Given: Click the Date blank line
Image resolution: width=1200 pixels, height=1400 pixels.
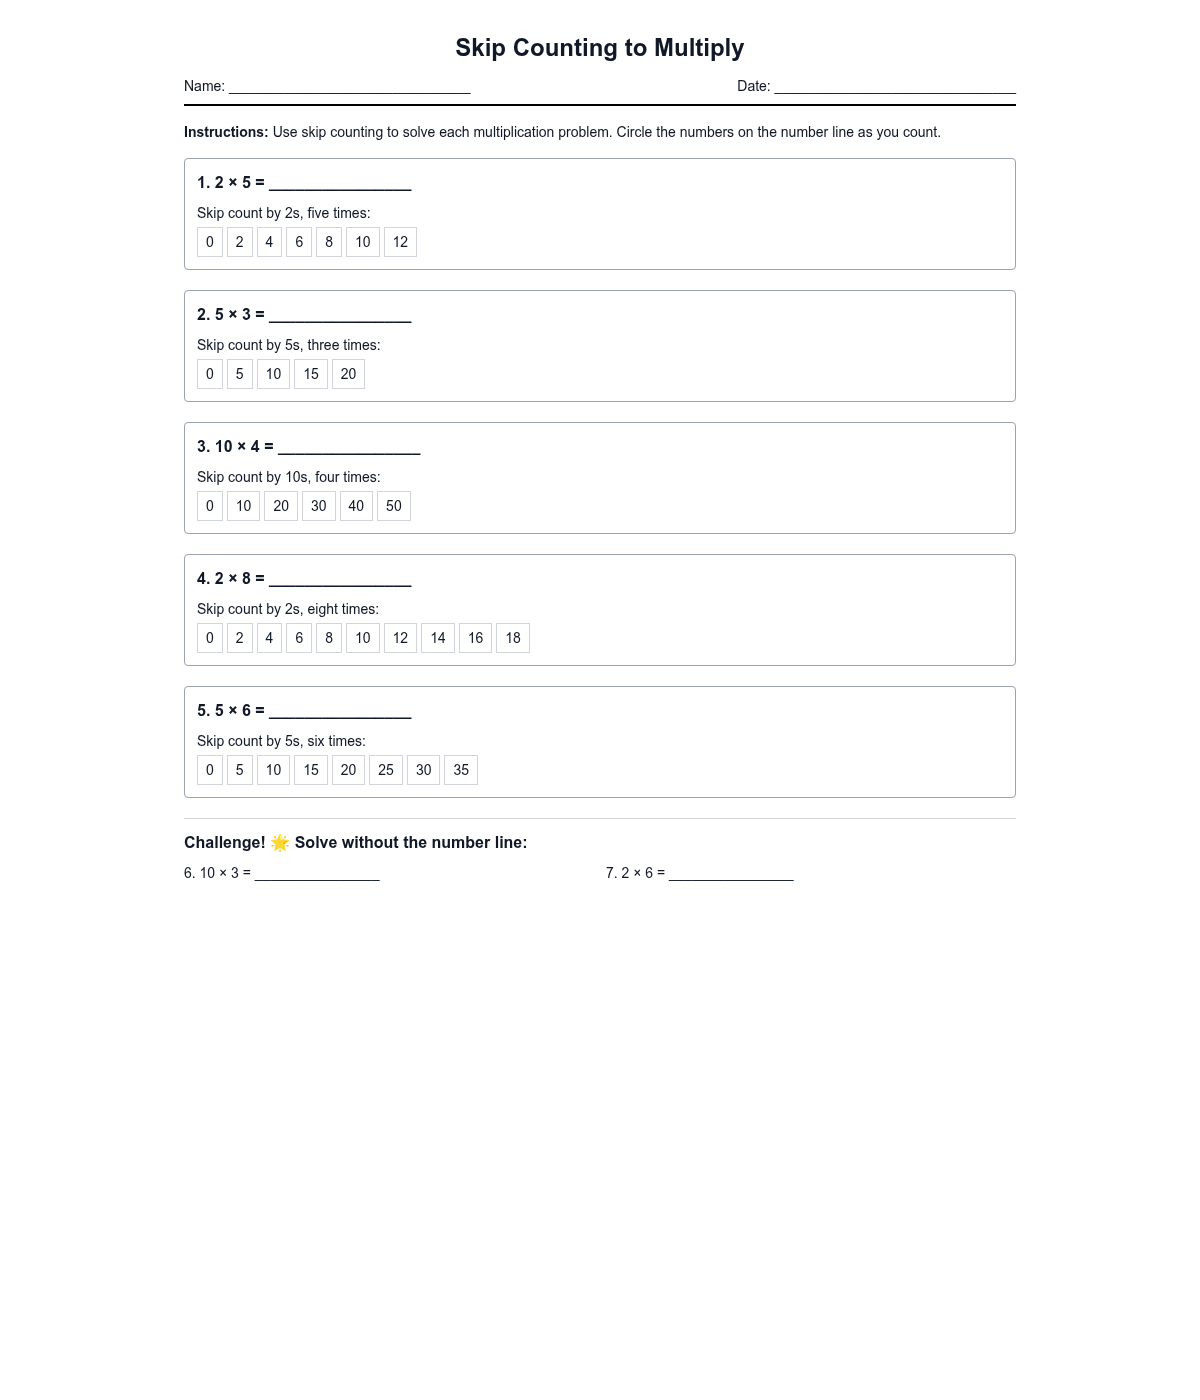Looking at the screenshot, I should (895, 86).
